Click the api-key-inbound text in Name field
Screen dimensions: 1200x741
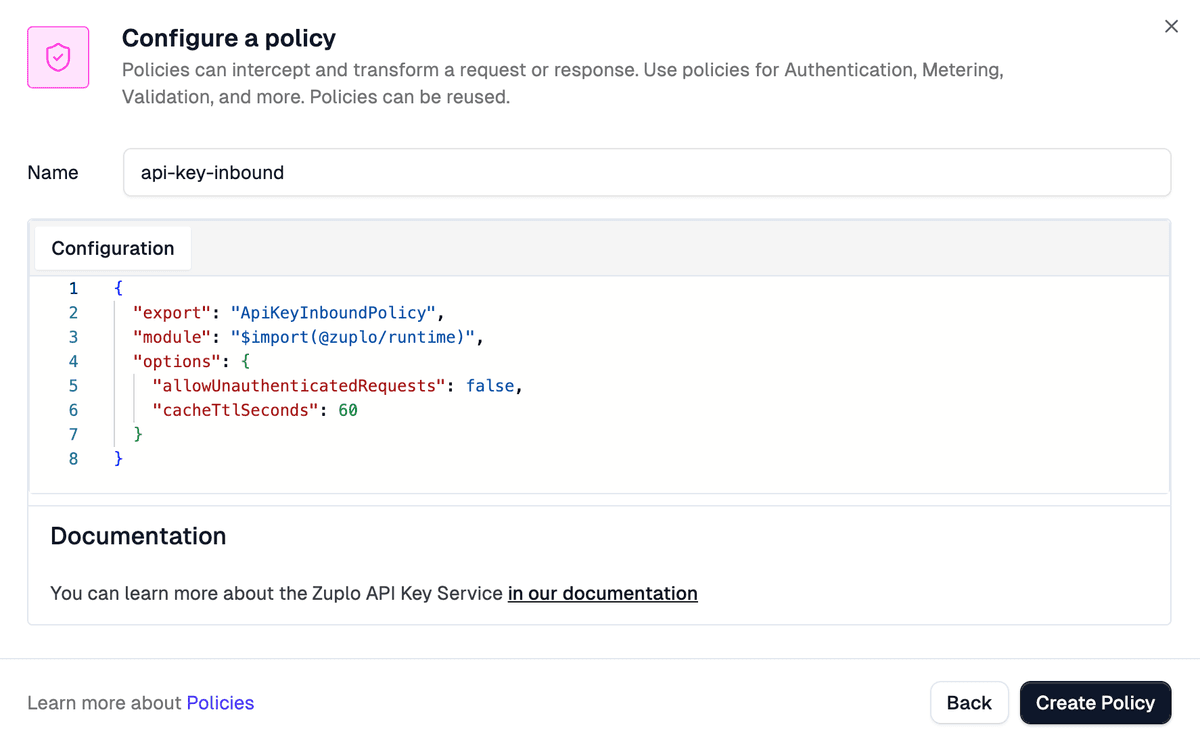213,172
